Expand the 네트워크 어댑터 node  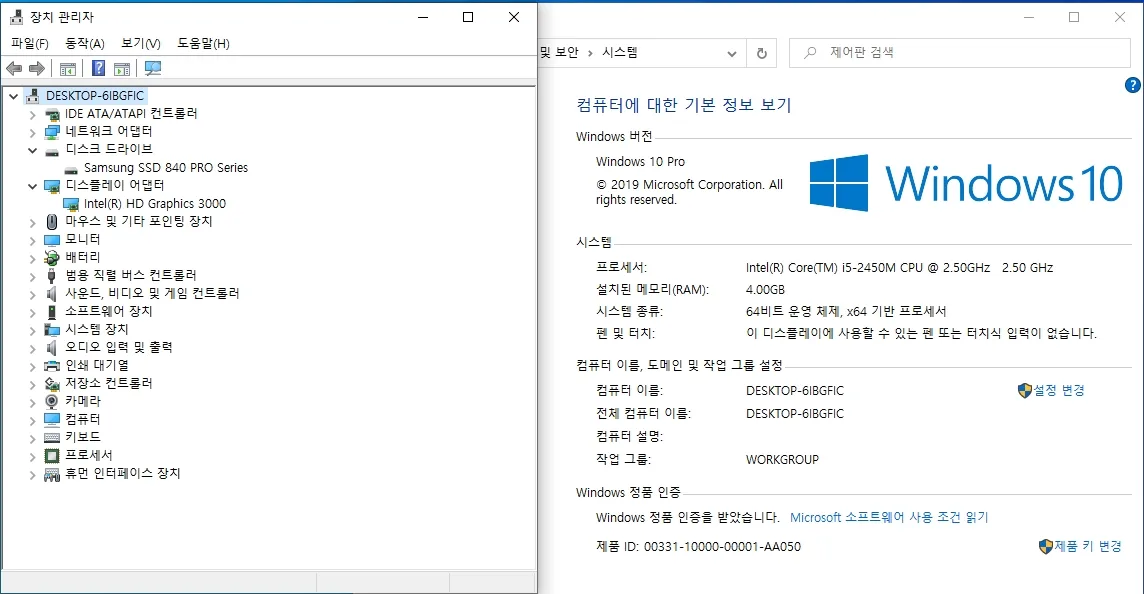click(x=32, y=133)
